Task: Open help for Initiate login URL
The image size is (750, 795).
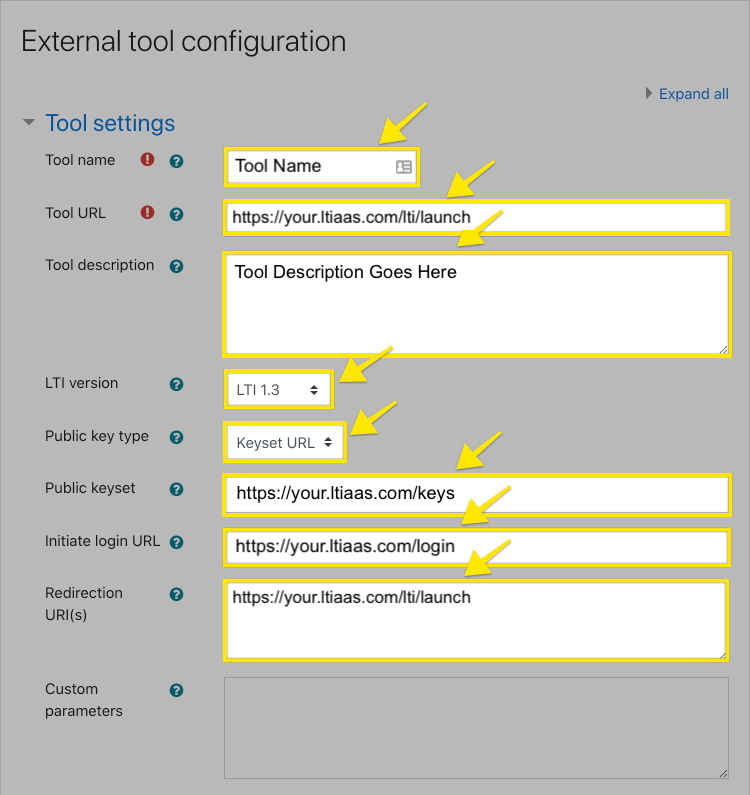Action: [176, 542]
